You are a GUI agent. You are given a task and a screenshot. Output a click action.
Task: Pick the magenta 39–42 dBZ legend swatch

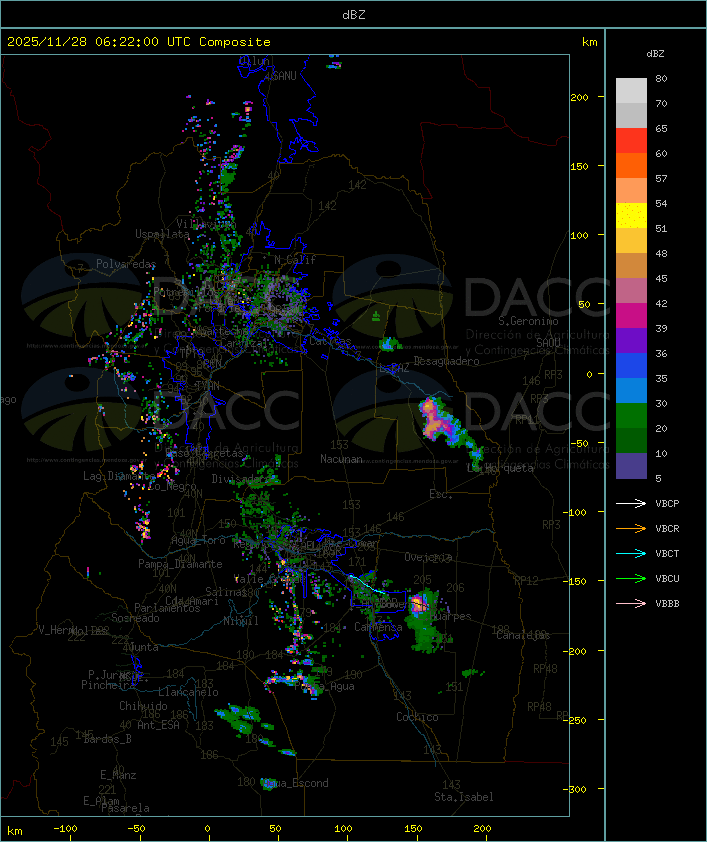631,316
